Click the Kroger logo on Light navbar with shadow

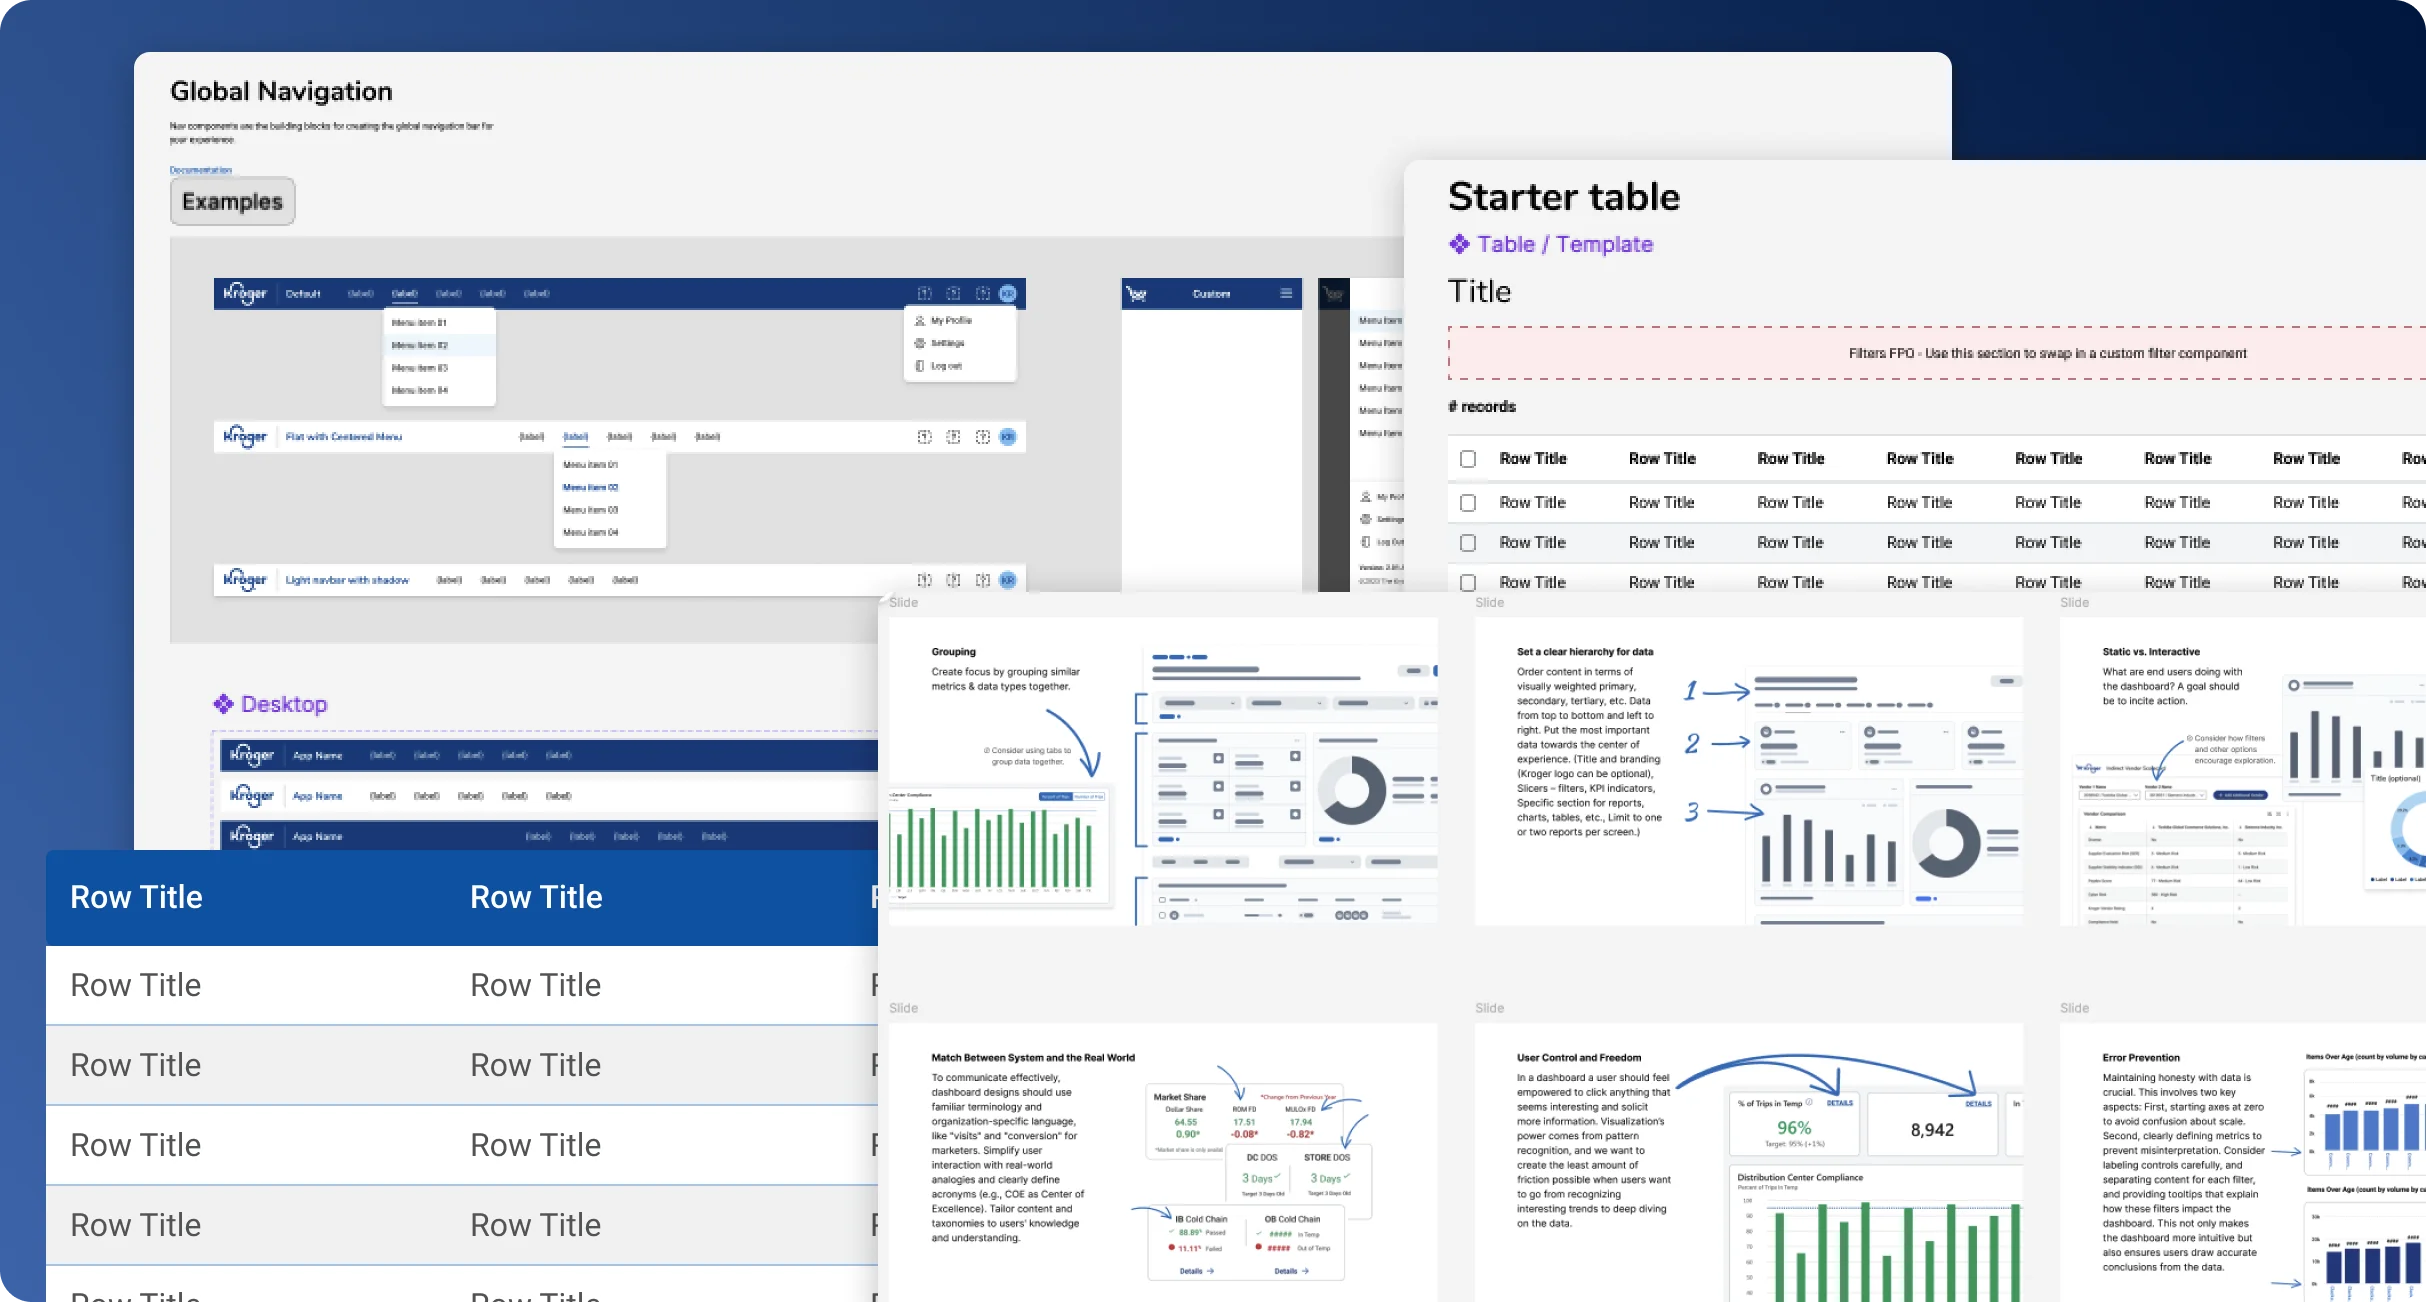point(244,580)
